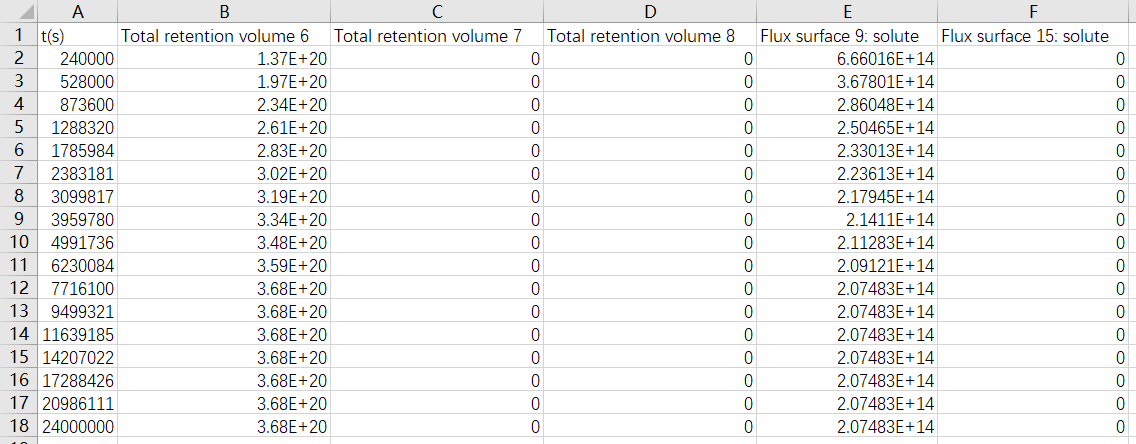Image resolution: width=1136 pixels, height=444 pixels.
Task: Select column F header
Action: point(1036,12)
